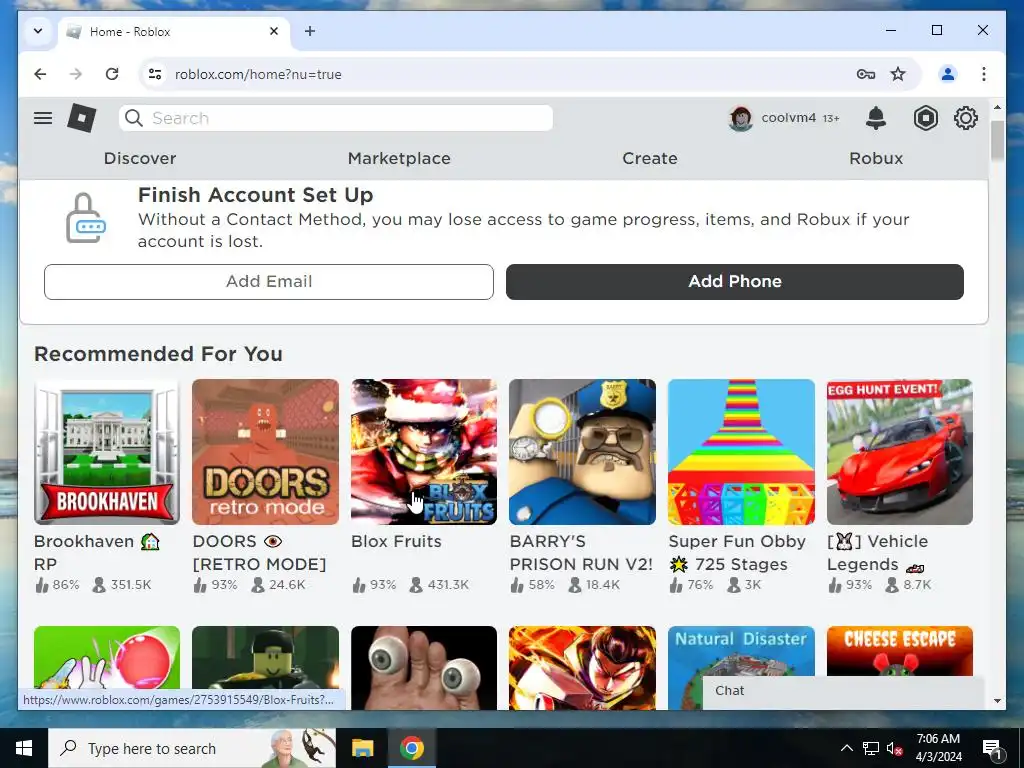
Task: Click the Blox Fruits title text
Action: pyautogui.click(x=396, y=541)
